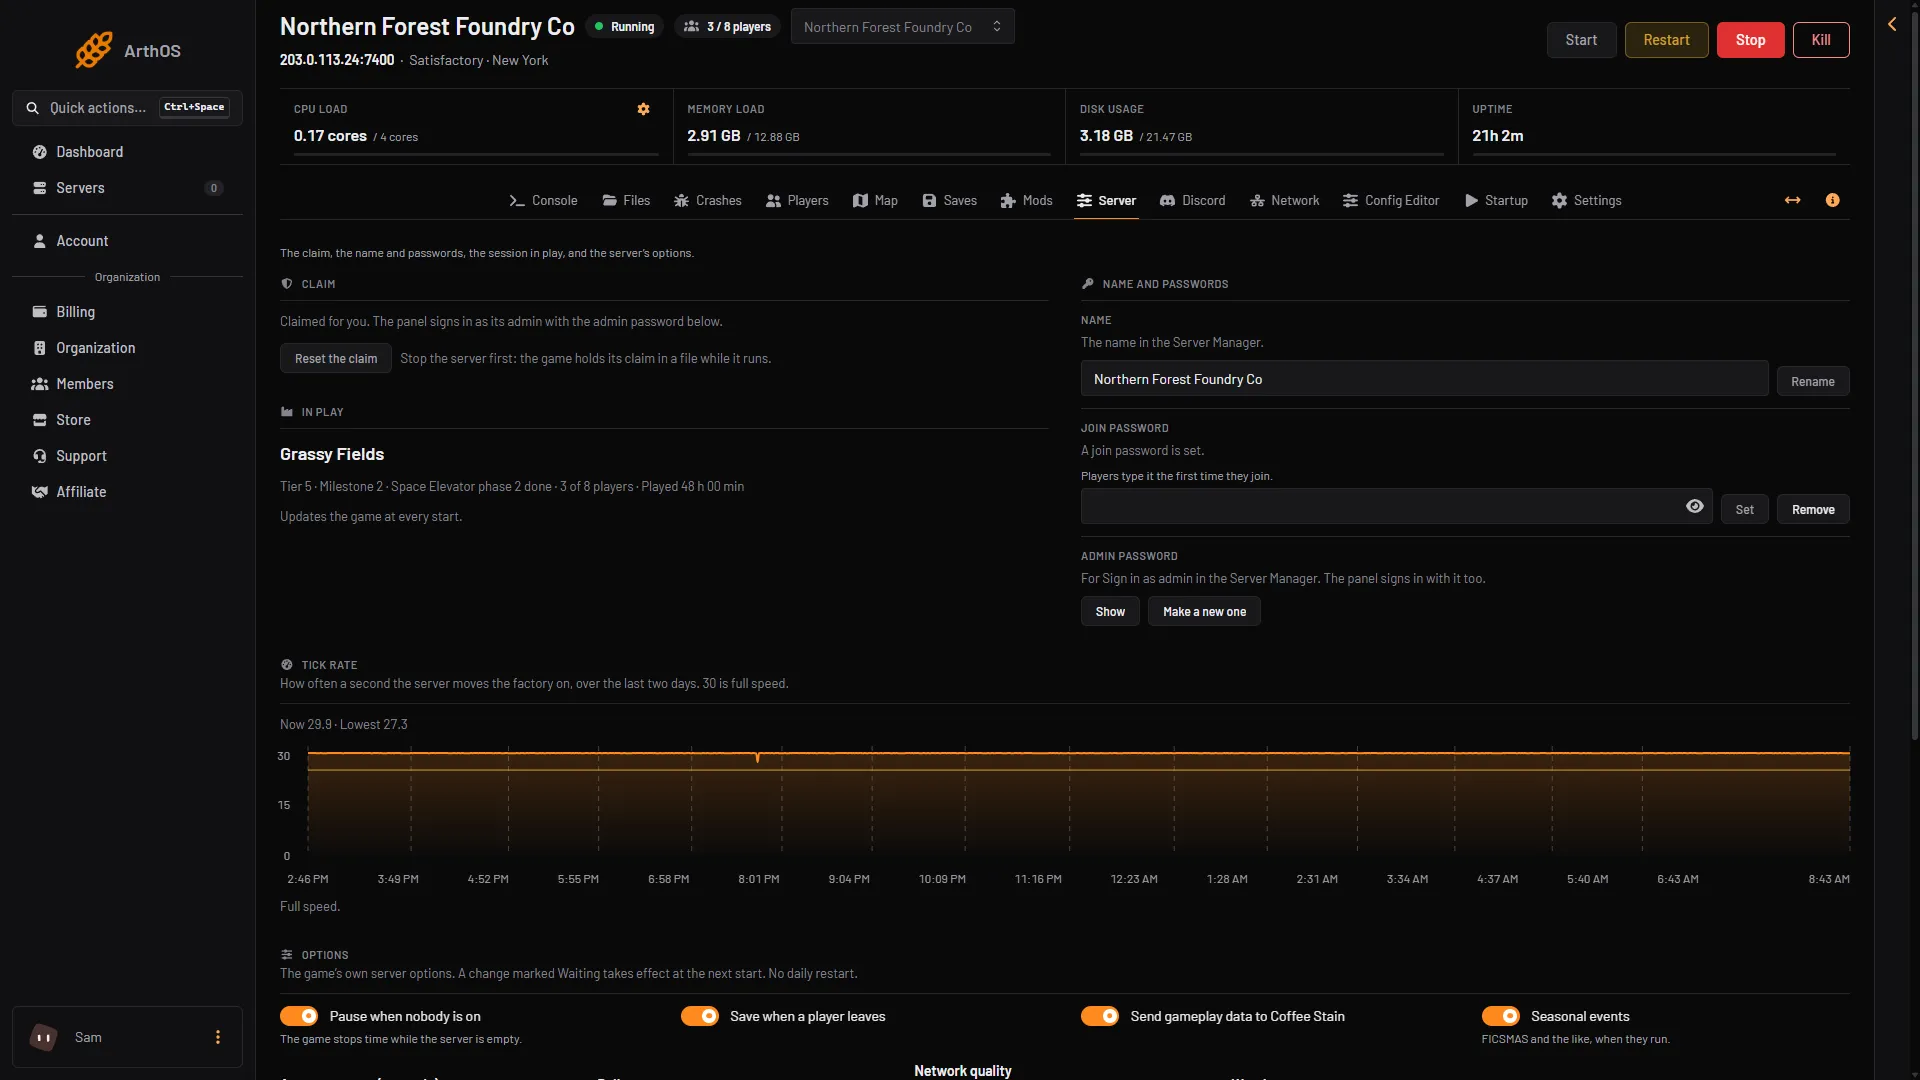Toggle Pause when nobody is on
This screenshot has height=1080, width=1920.
(x=299, y=1016)
